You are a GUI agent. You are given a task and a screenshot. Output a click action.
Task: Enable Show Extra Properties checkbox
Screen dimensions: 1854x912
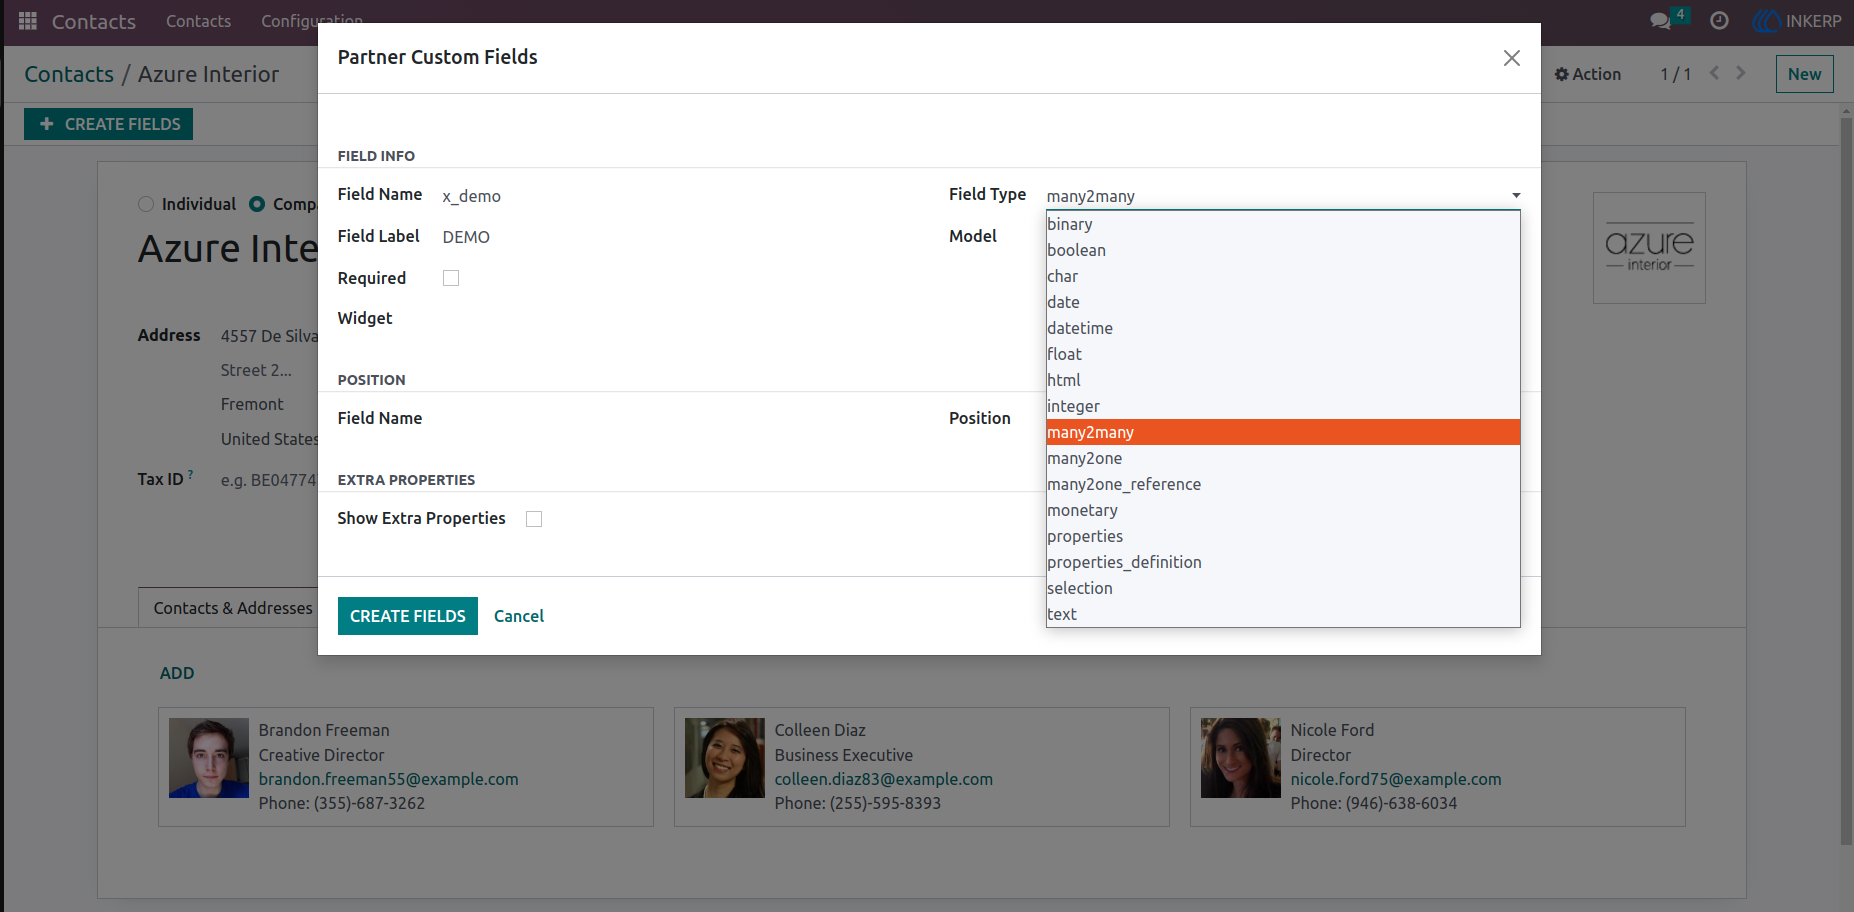(534, 519)
